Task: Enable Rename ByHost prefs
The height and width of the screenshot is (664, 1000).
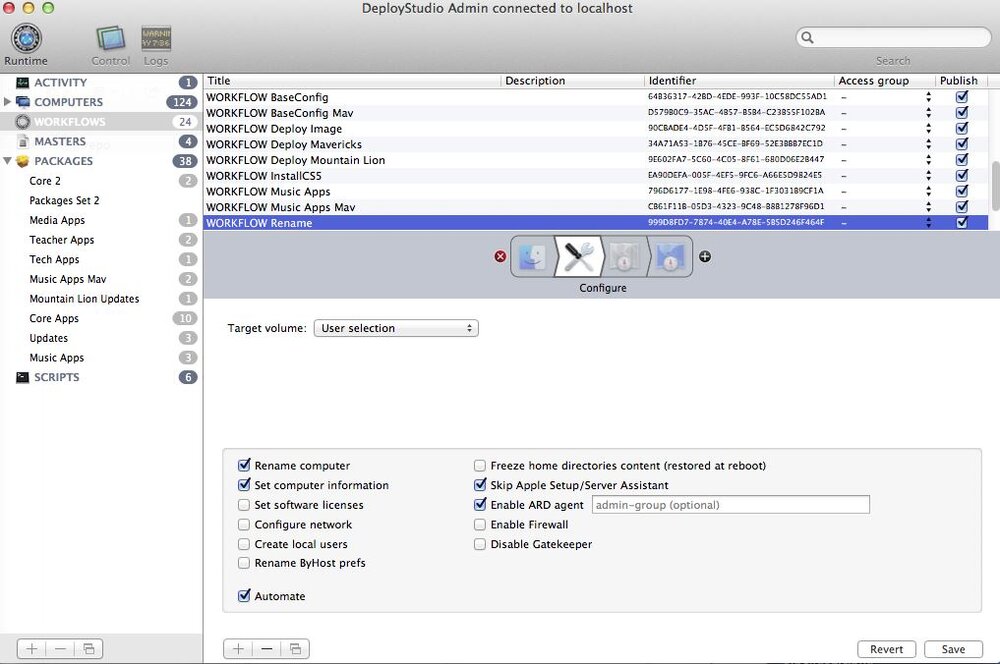Action: pos(244,563)
